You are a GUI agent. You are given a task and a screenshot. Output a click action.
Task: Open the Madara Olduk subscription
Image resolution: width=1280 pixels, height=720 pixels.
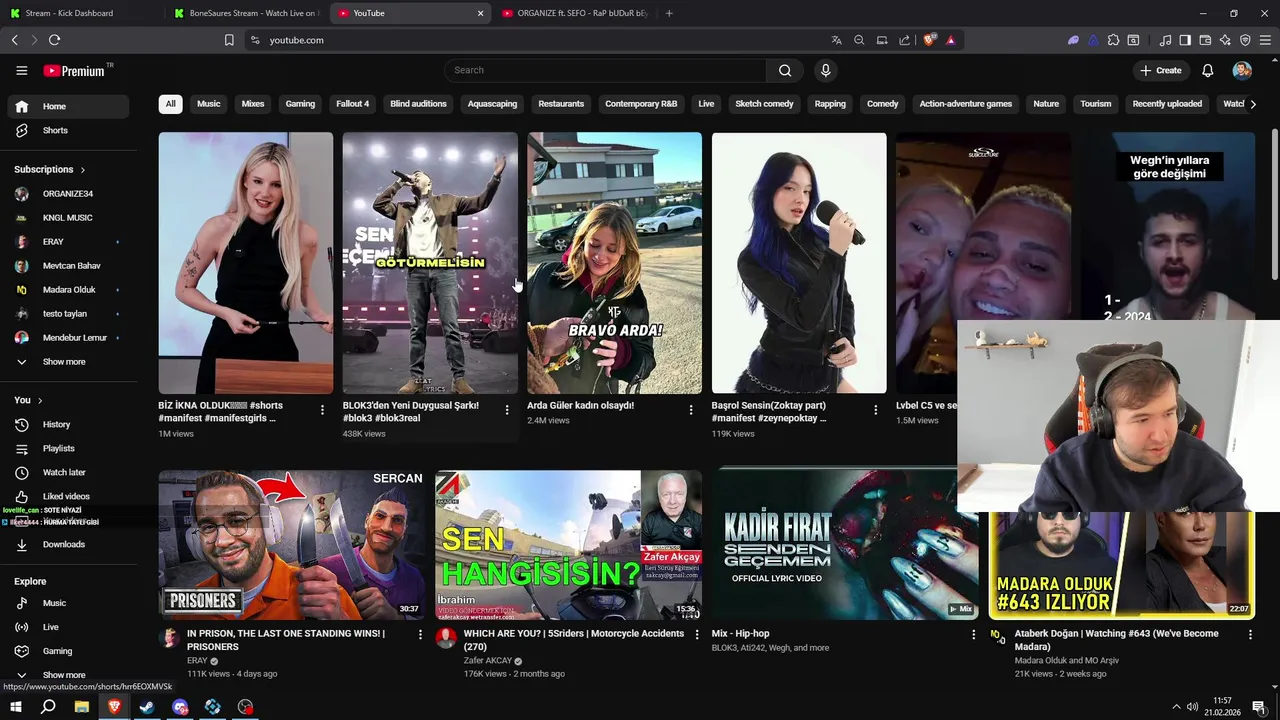pyautogui.click(x=68, y=289)
